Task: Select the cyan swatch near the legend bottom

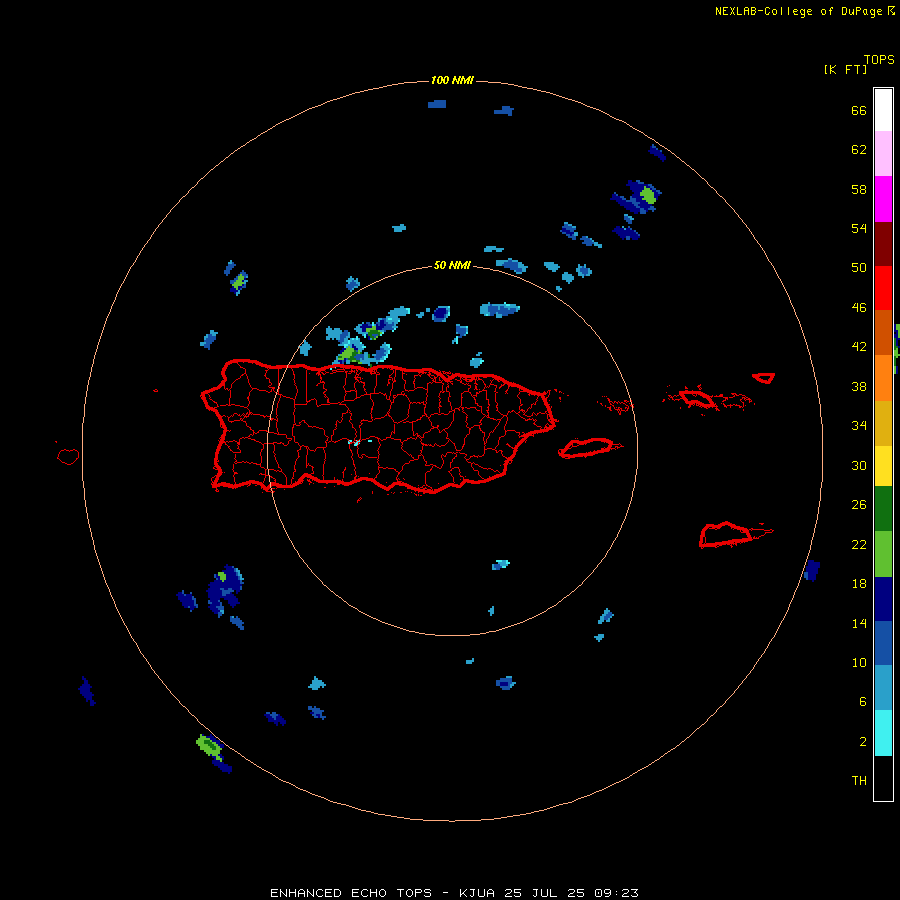Action: click(883, 733)
